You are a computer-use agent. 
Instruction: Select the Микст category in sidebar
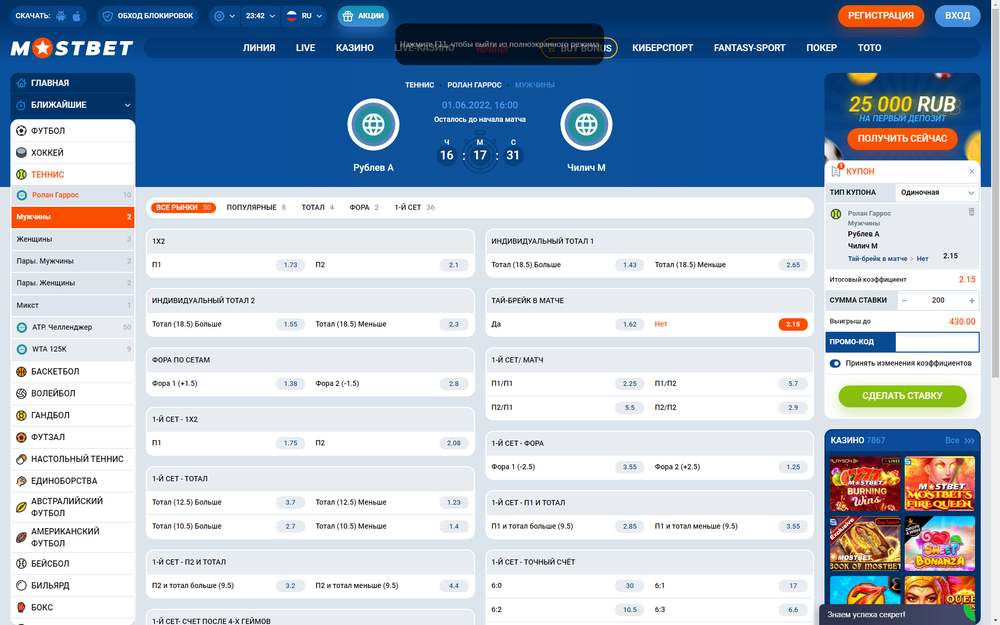click(x=73, y=305)
